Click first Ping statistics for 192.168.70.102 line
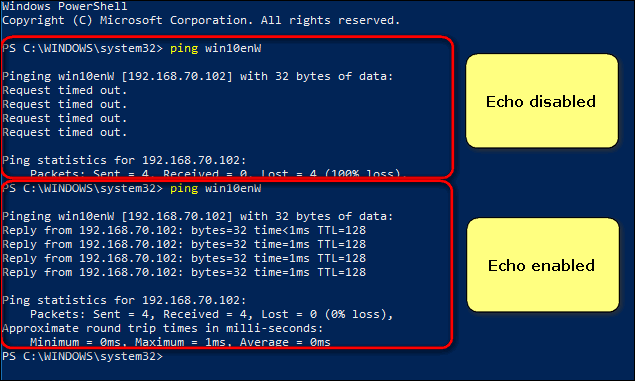The height and width of the screenshot is (381, 635). pyautogui.click(x=124, y=160)
